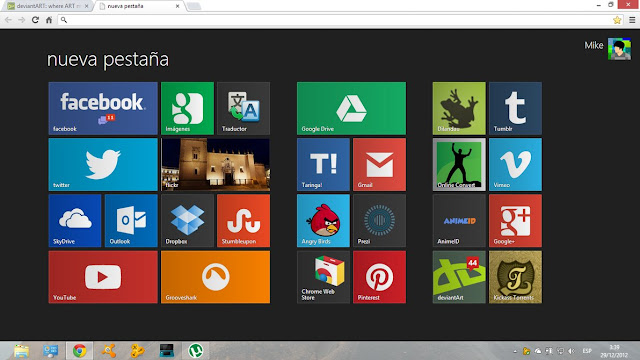Open the Pinterest tile

click(380, 277)
